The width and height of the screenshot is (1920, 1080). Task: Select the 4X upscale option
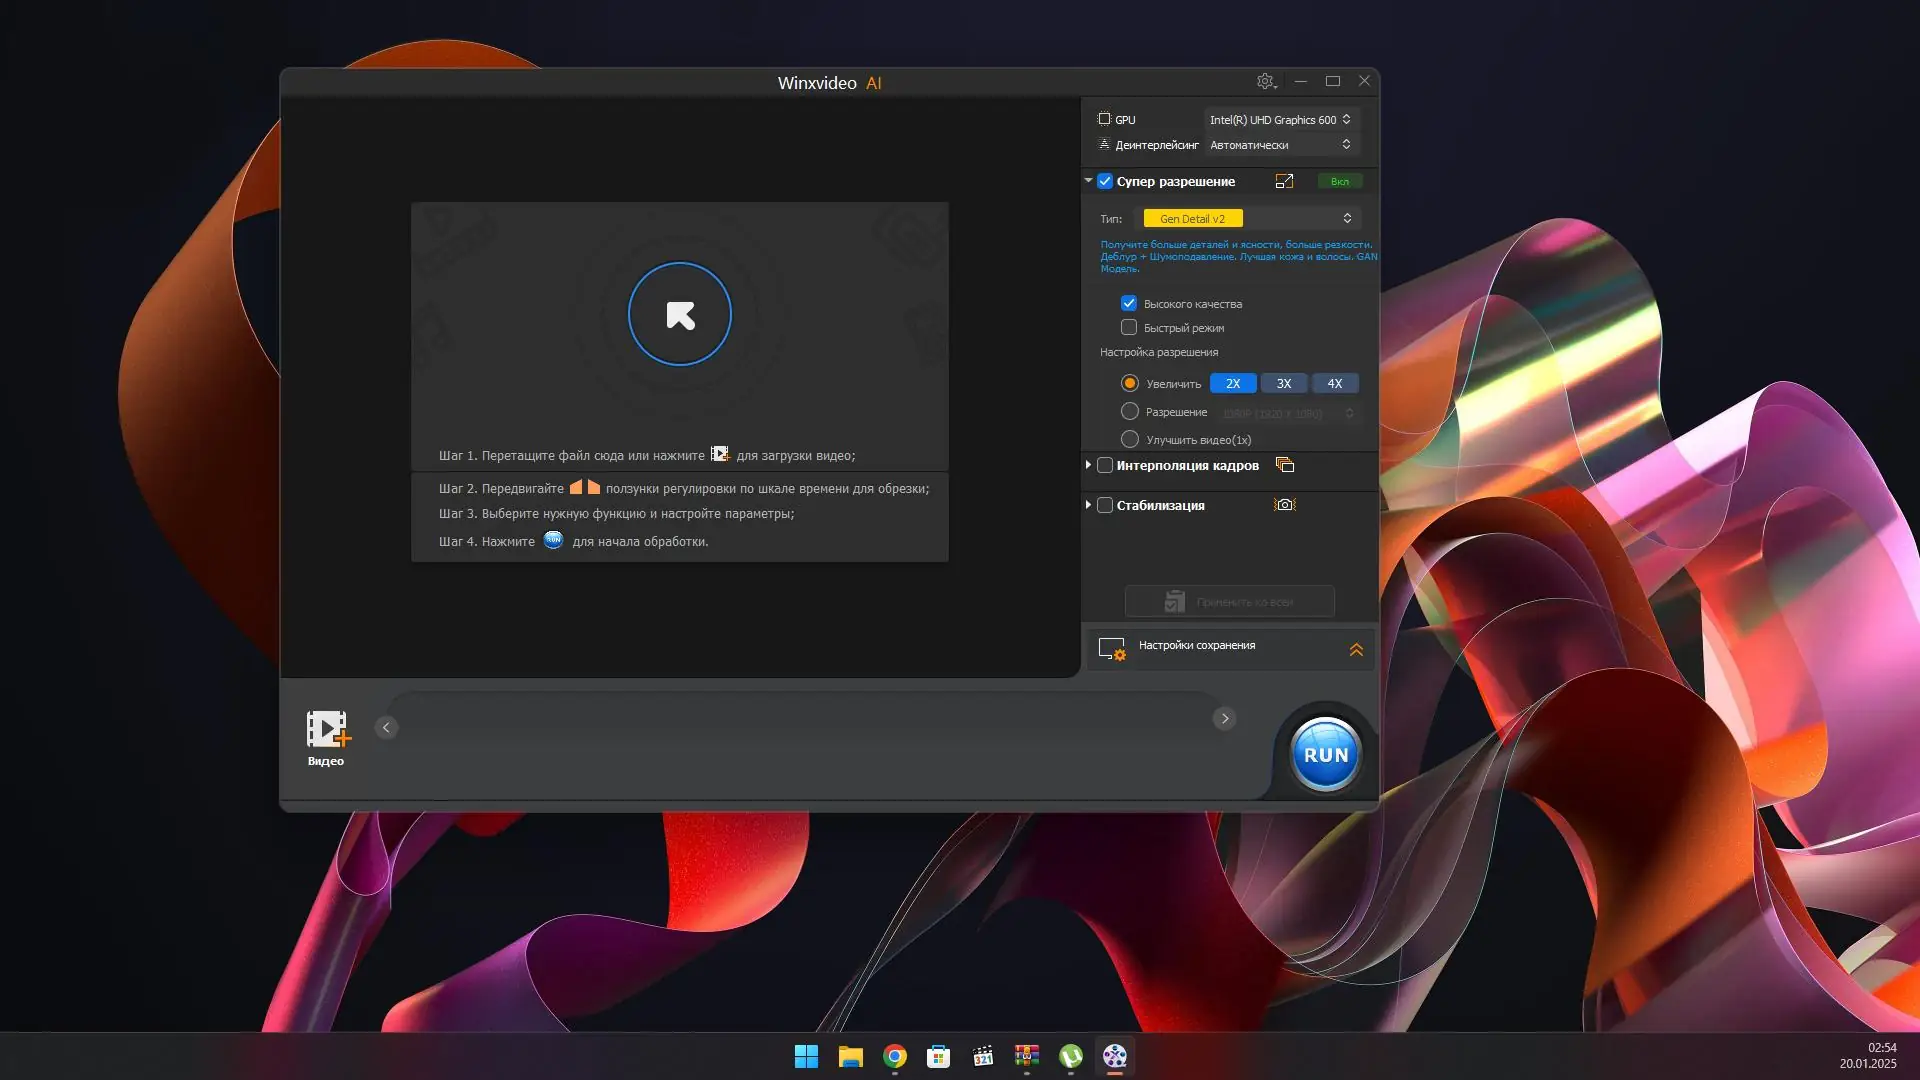[x=1334, y=383]
